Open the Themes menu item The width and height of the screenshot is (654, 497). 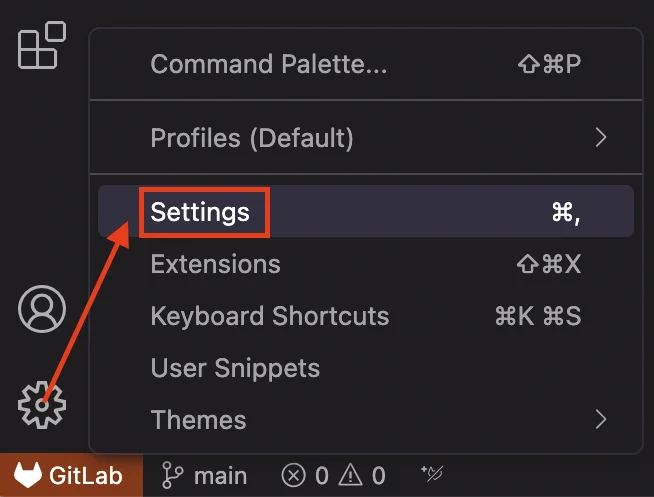pyautogui.click(x=198, y=419)
